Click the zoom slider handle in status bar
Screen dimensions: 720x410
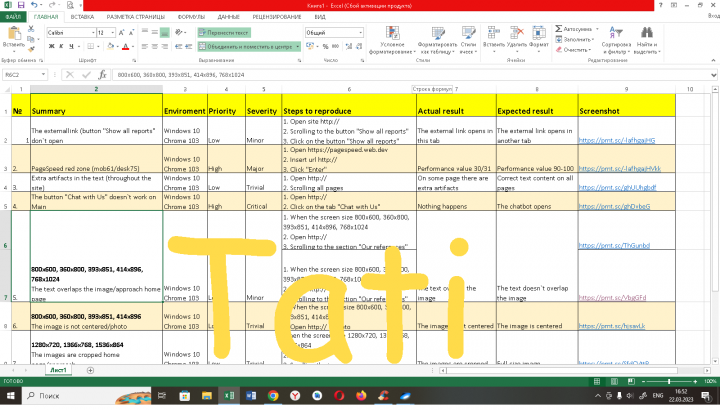(669, 382)
